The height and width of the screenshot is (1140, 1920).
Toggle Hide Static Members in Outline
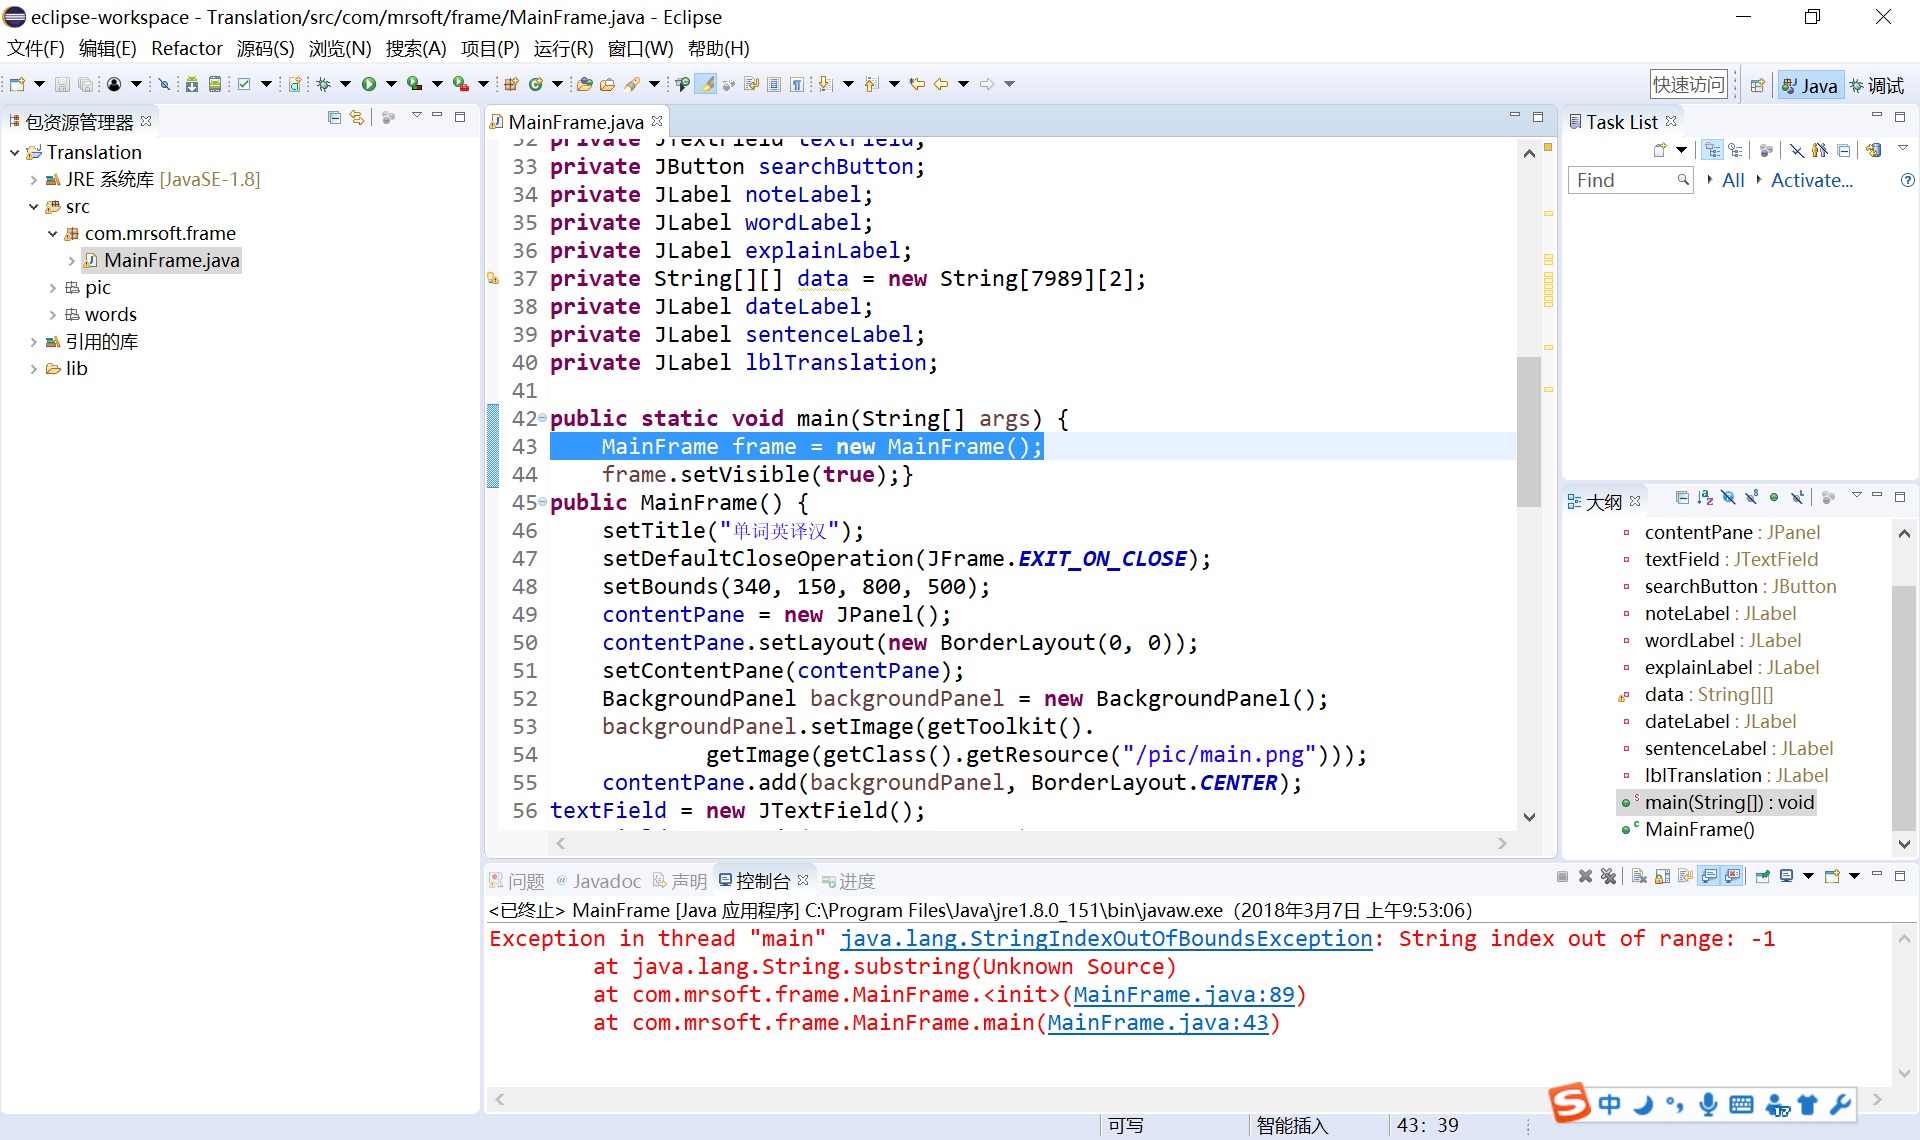pyautogui.click(x=1751, y=497)
